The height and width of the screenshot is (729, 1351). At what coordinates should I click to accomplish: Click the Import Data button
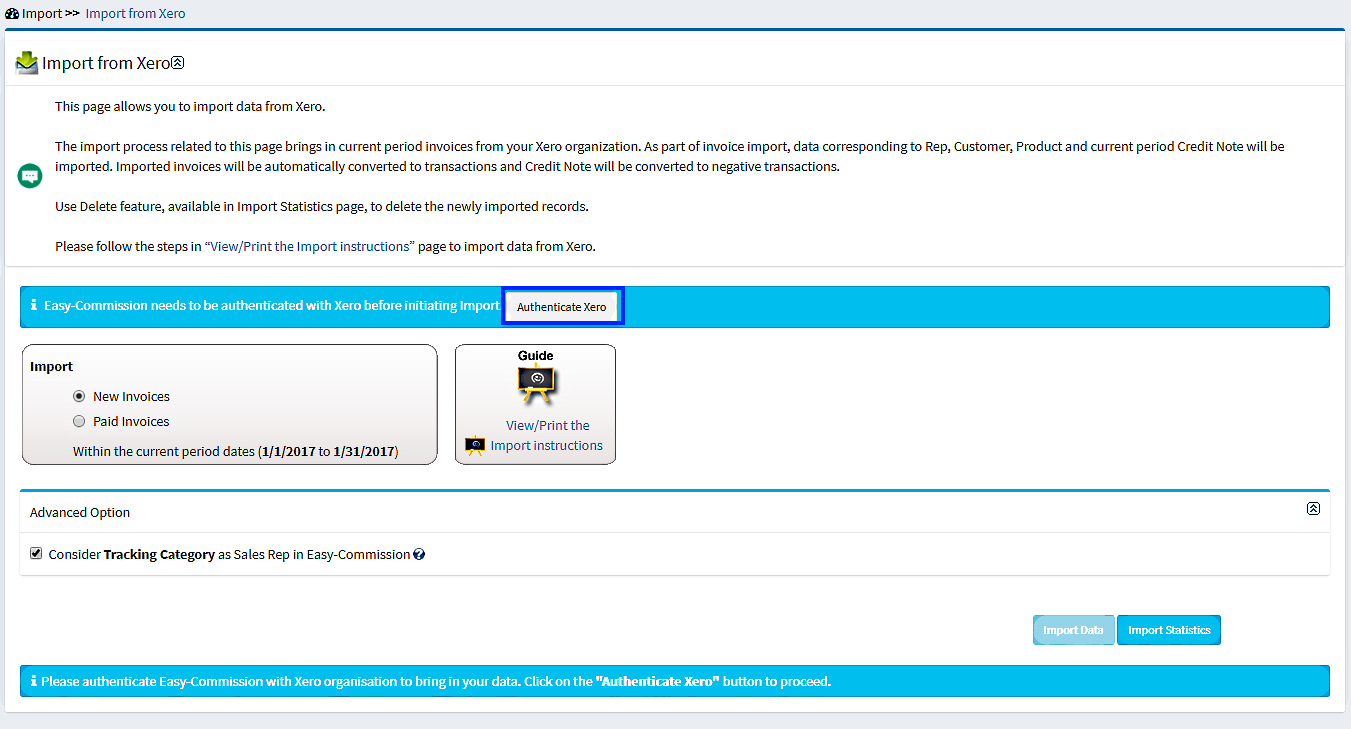[1073, 630]
